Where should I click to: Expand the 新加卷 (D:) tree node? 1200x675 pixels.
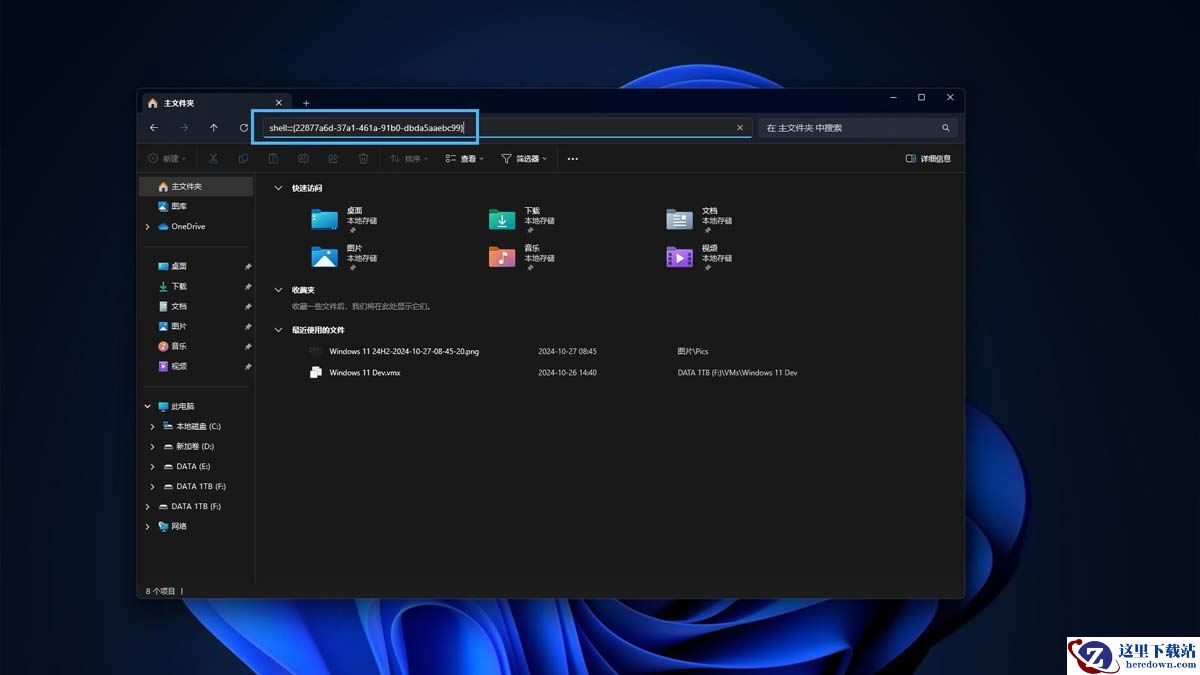coord(152,447)
